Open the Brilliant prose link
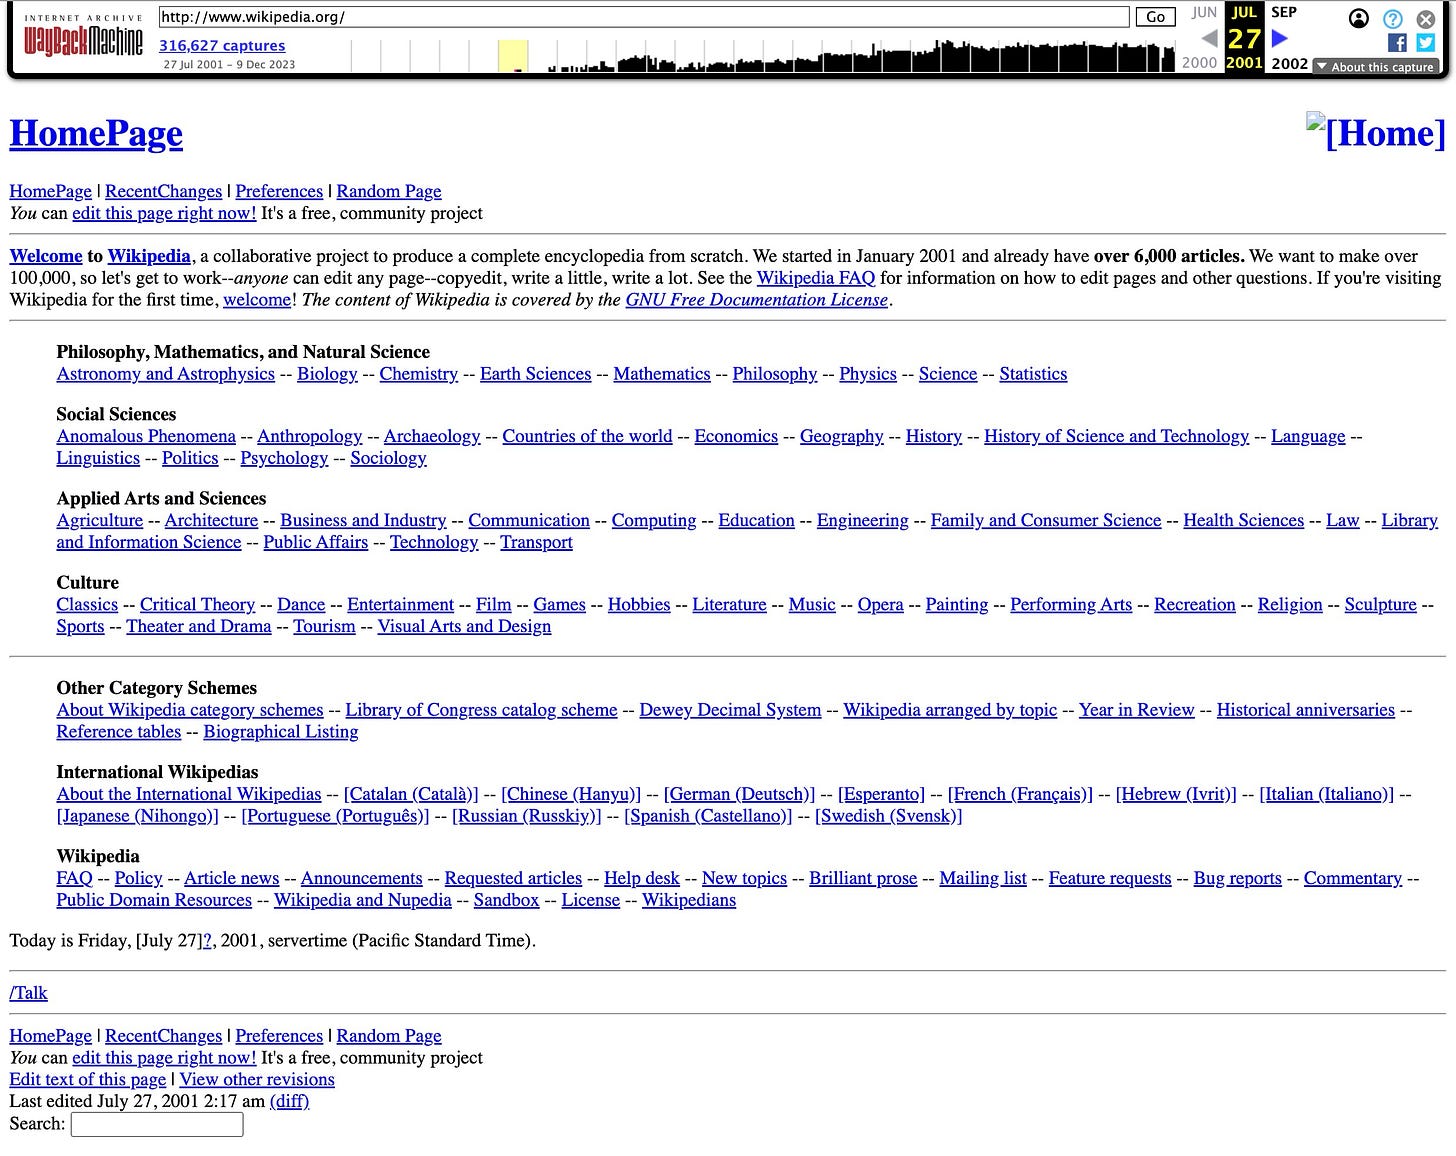The height and width of the screenshot is (1156, 1456). [x=863, y=878]
